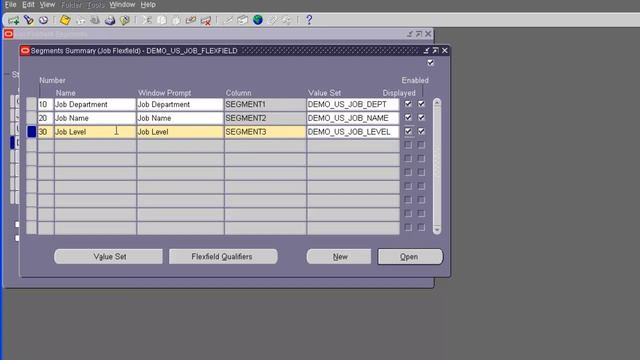The image size is (640, 360).
Task: Click the Name field 'Job Department'
Action: [95, 104]
